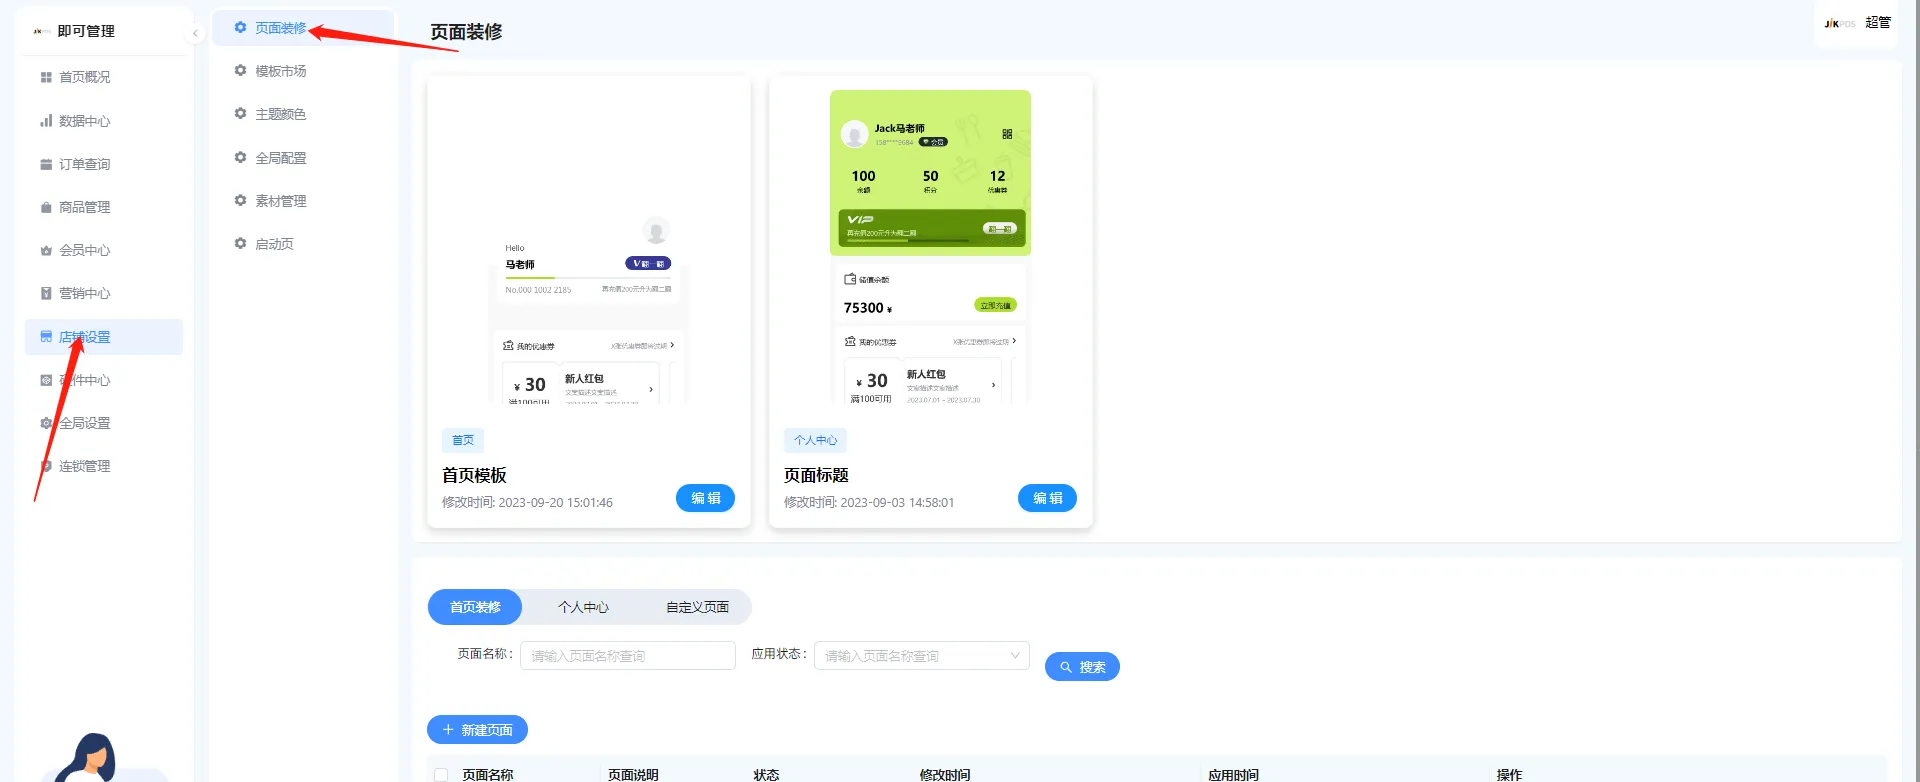Select 主题颜色 in the submenu
The image size is (1920, 782).
click(x=281, y=114)
